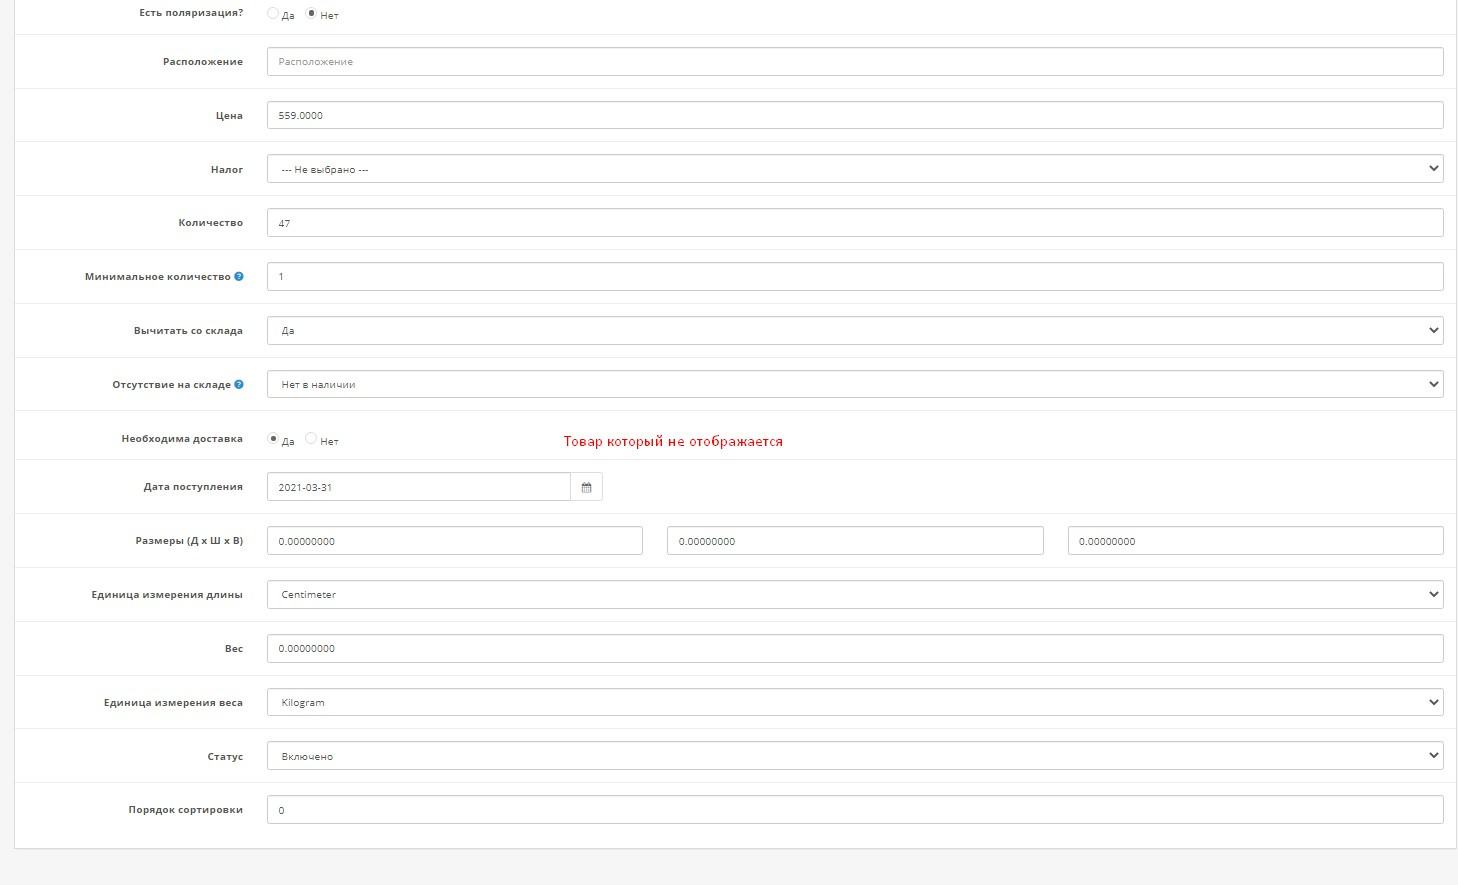Click the width (Ш) dimension field
Image resolution: width=1458 pixels, height=885 pixels.
[x=855, y=541]
